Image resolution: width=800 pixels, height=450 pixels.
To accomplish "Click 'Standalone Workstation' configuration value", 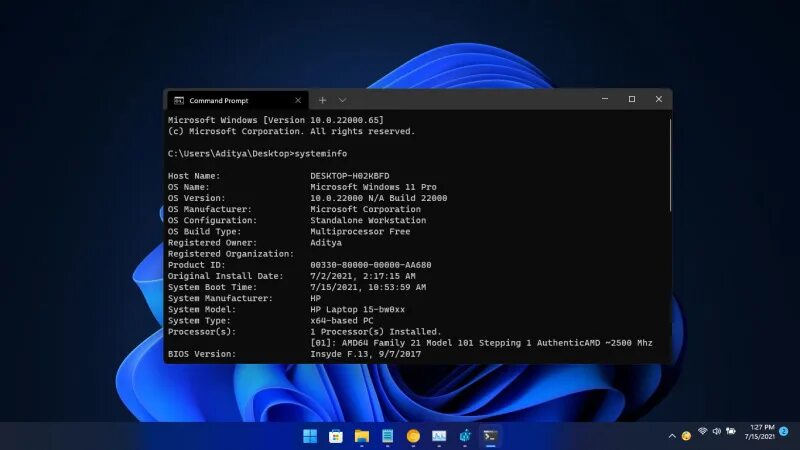I will [368, 220].
